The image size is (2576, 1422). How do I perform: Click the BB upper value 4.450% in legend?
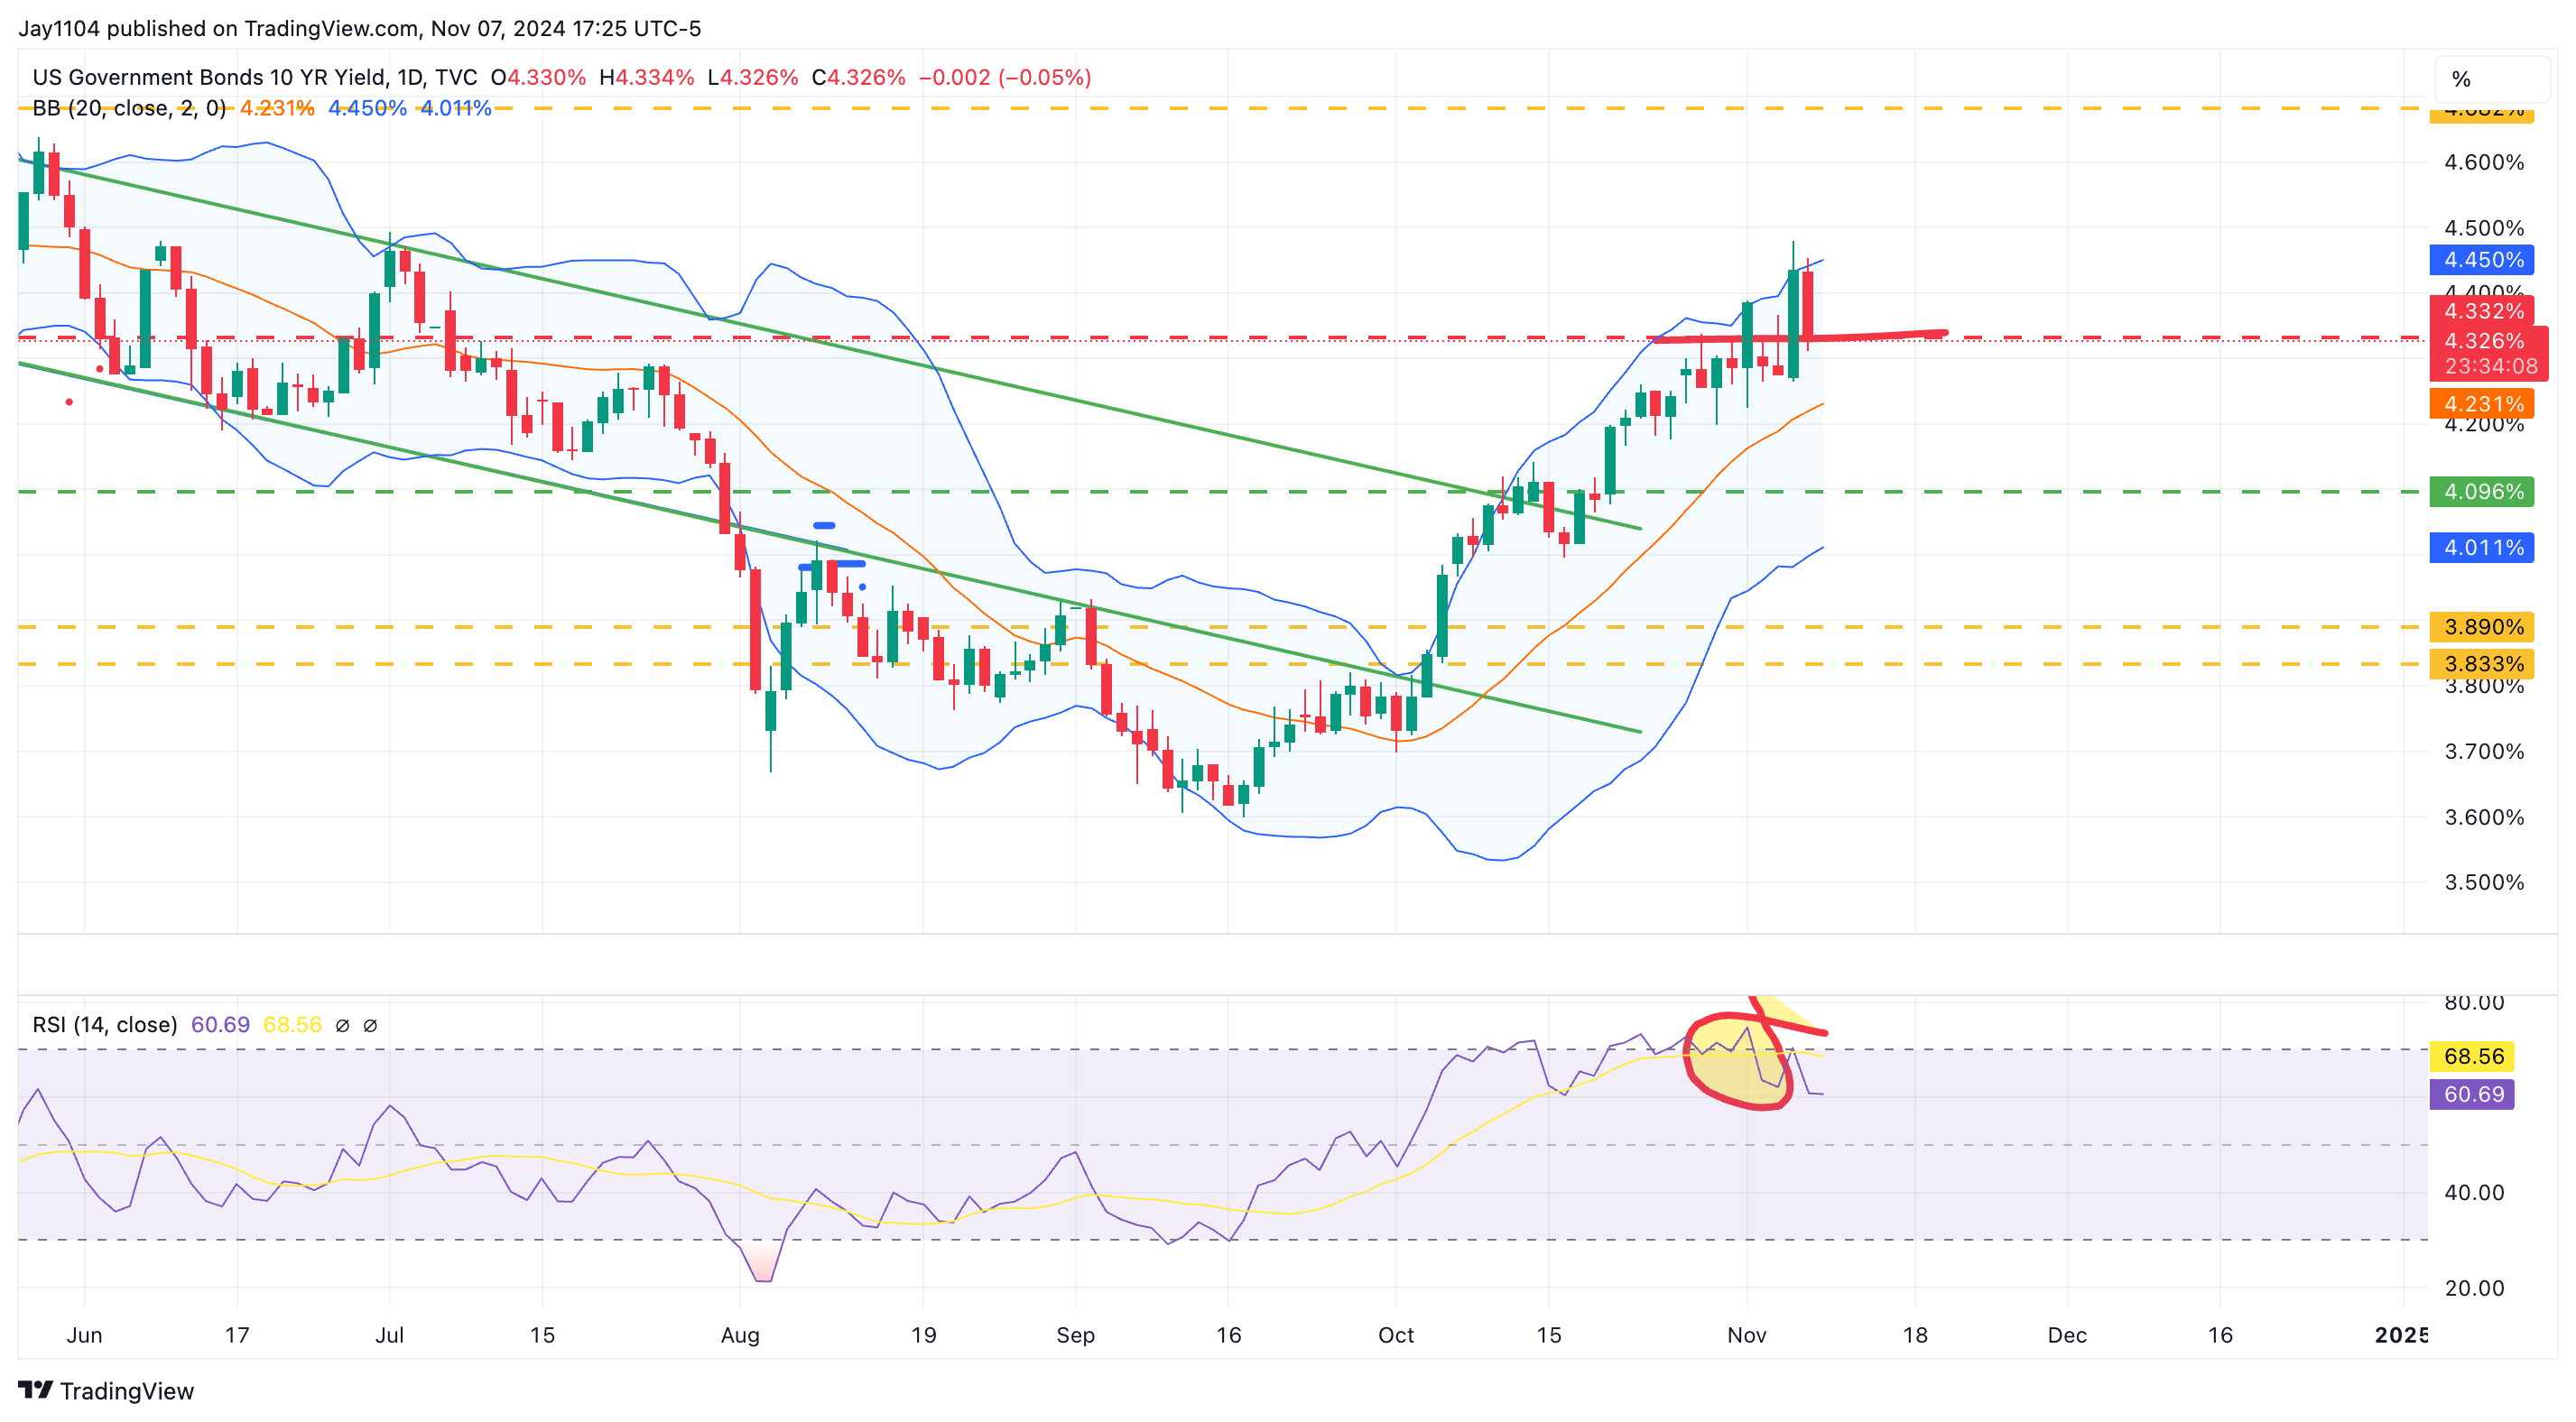pos(367,108)
